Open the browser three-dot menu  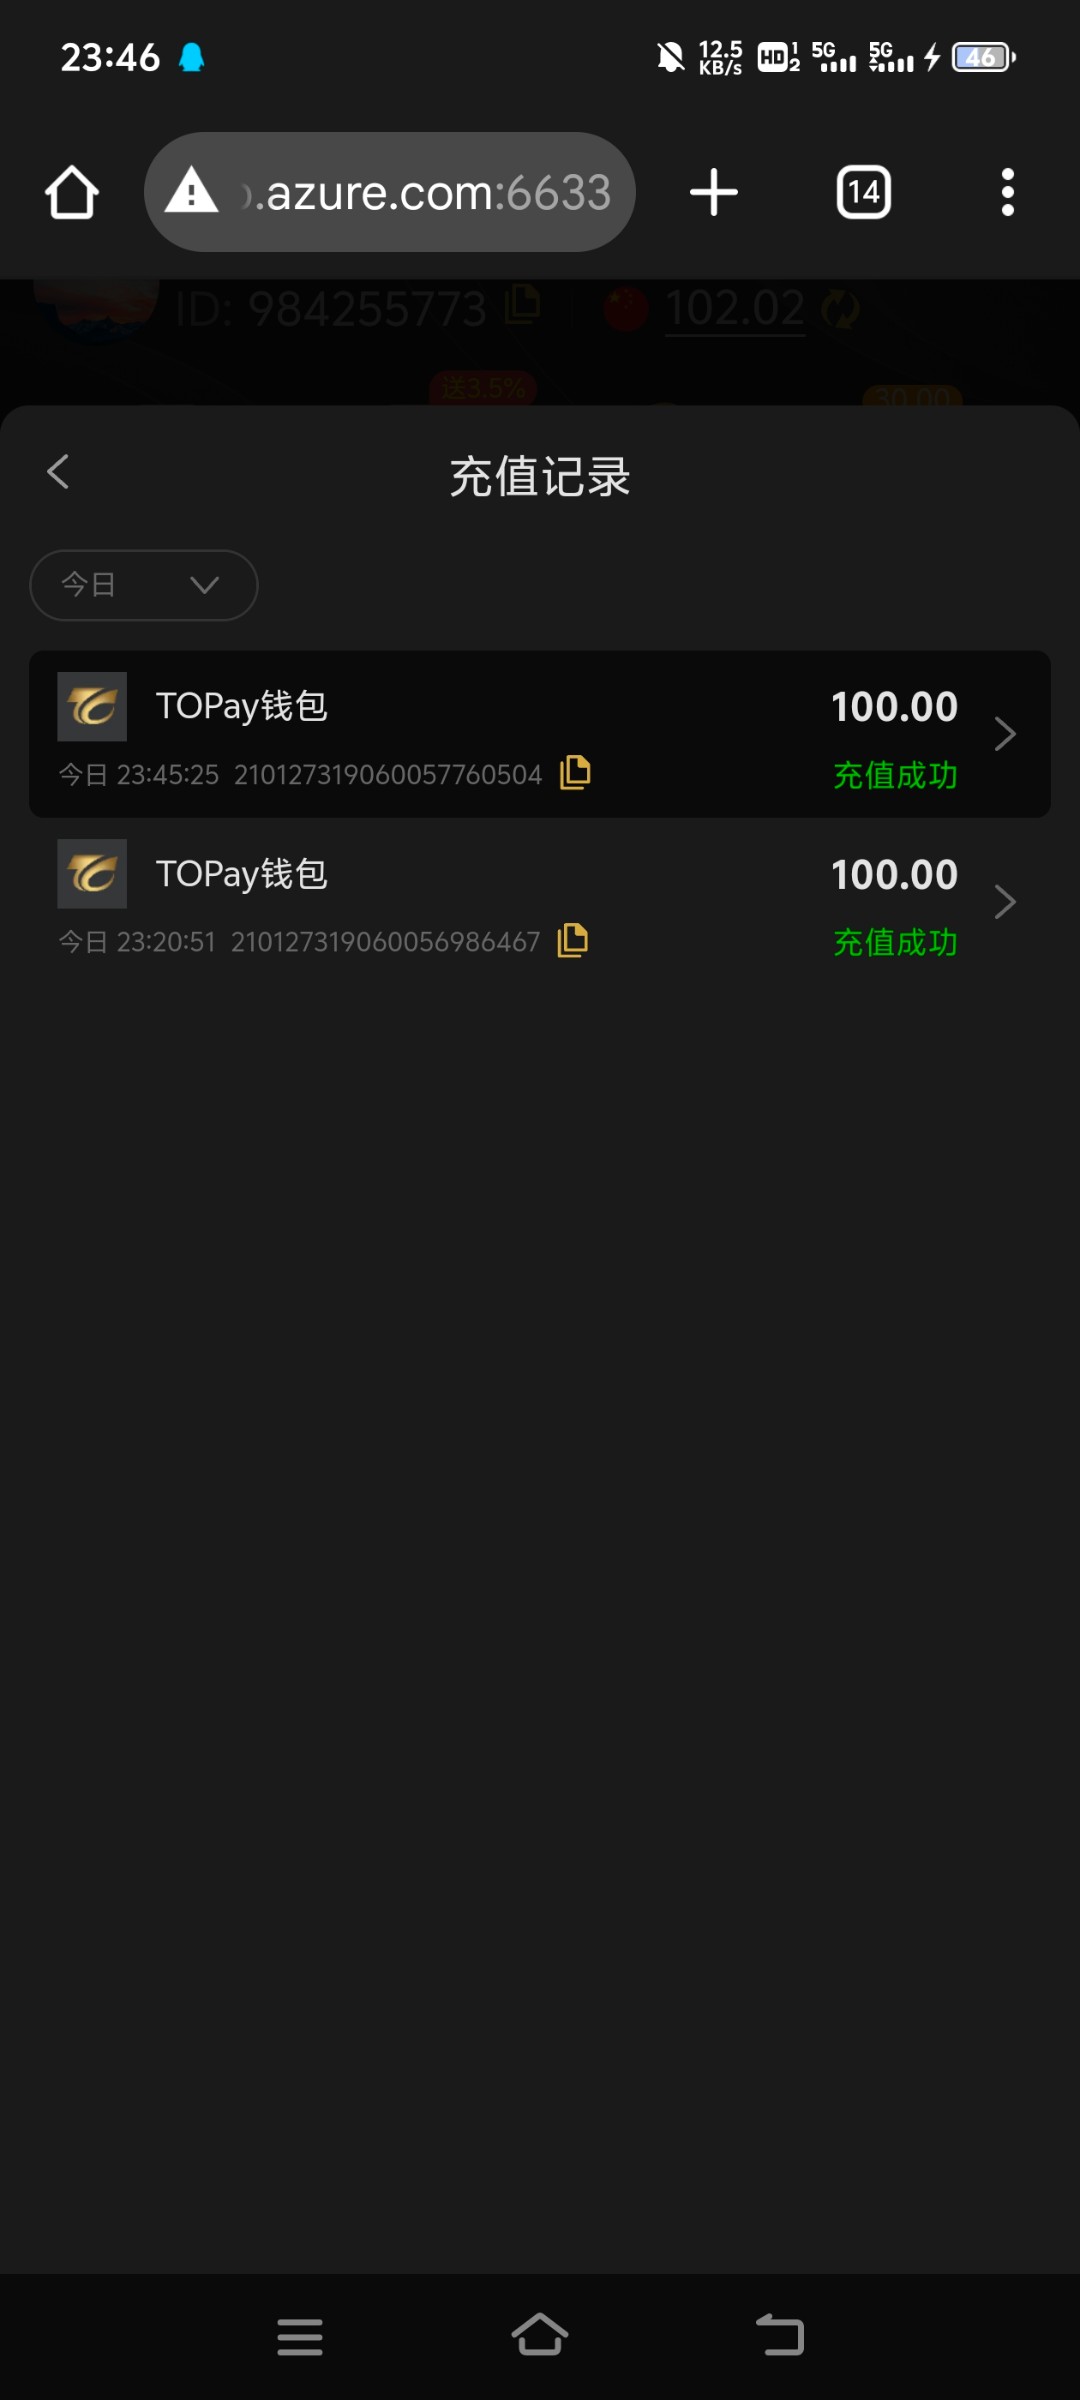pyautogui.click(x=1007, y=192)
